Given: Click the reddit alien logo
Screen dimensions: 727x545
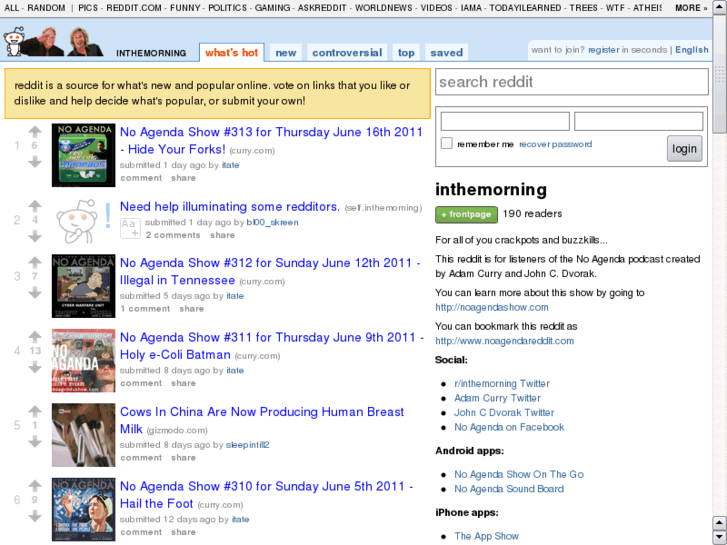Looking at the screenshot, I should 14,42.
